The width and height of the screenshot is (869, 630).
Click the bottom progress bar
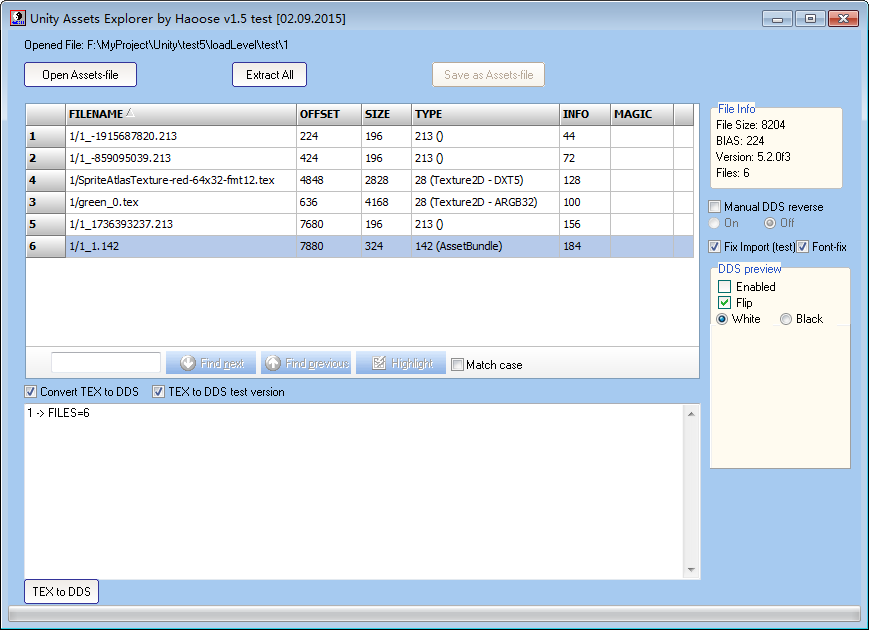click(434, 613)
